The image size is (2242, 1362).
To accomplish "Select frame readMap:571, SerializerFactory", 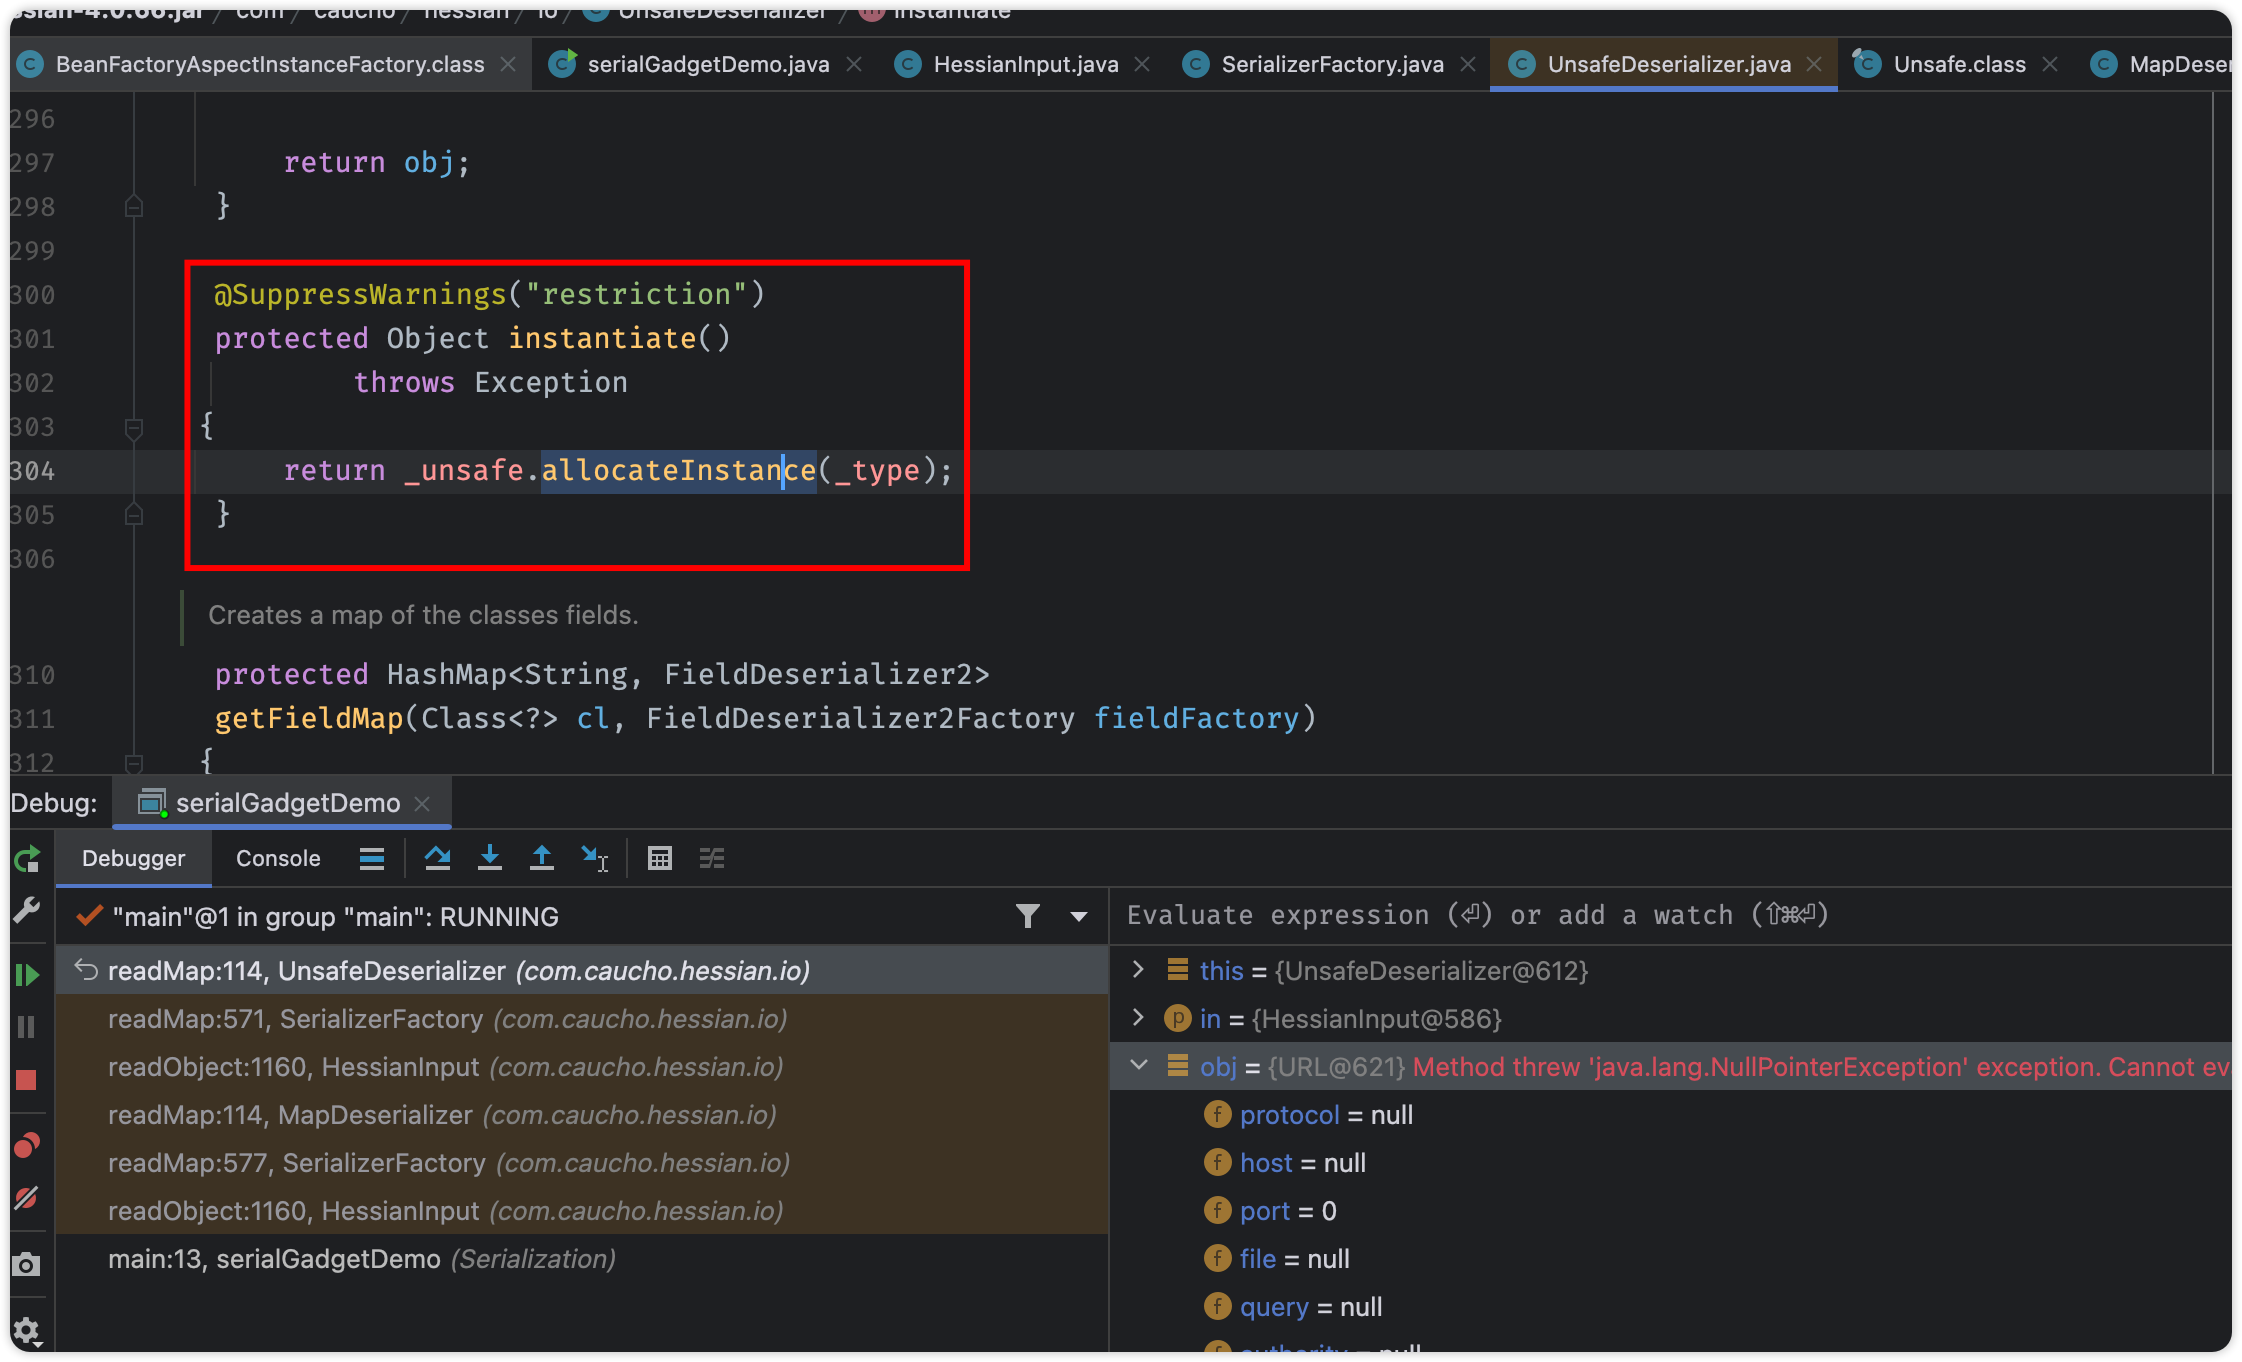I will point(582,1018).
